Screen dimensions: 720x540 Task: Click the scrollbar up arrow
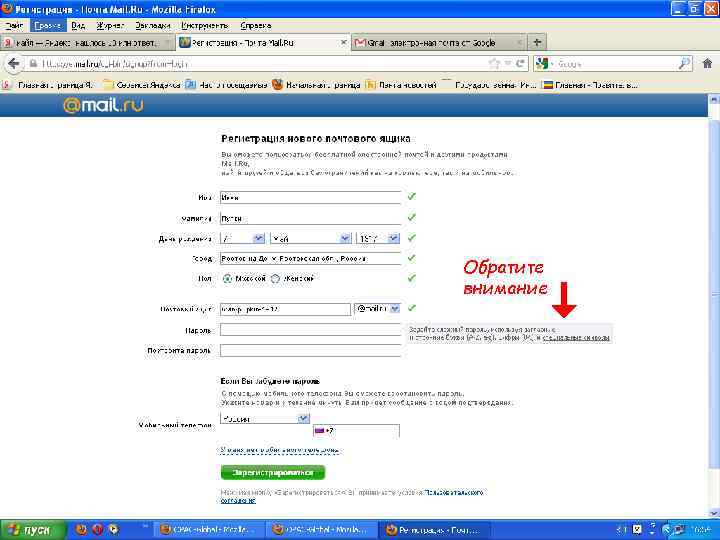(x=714, y=99)
